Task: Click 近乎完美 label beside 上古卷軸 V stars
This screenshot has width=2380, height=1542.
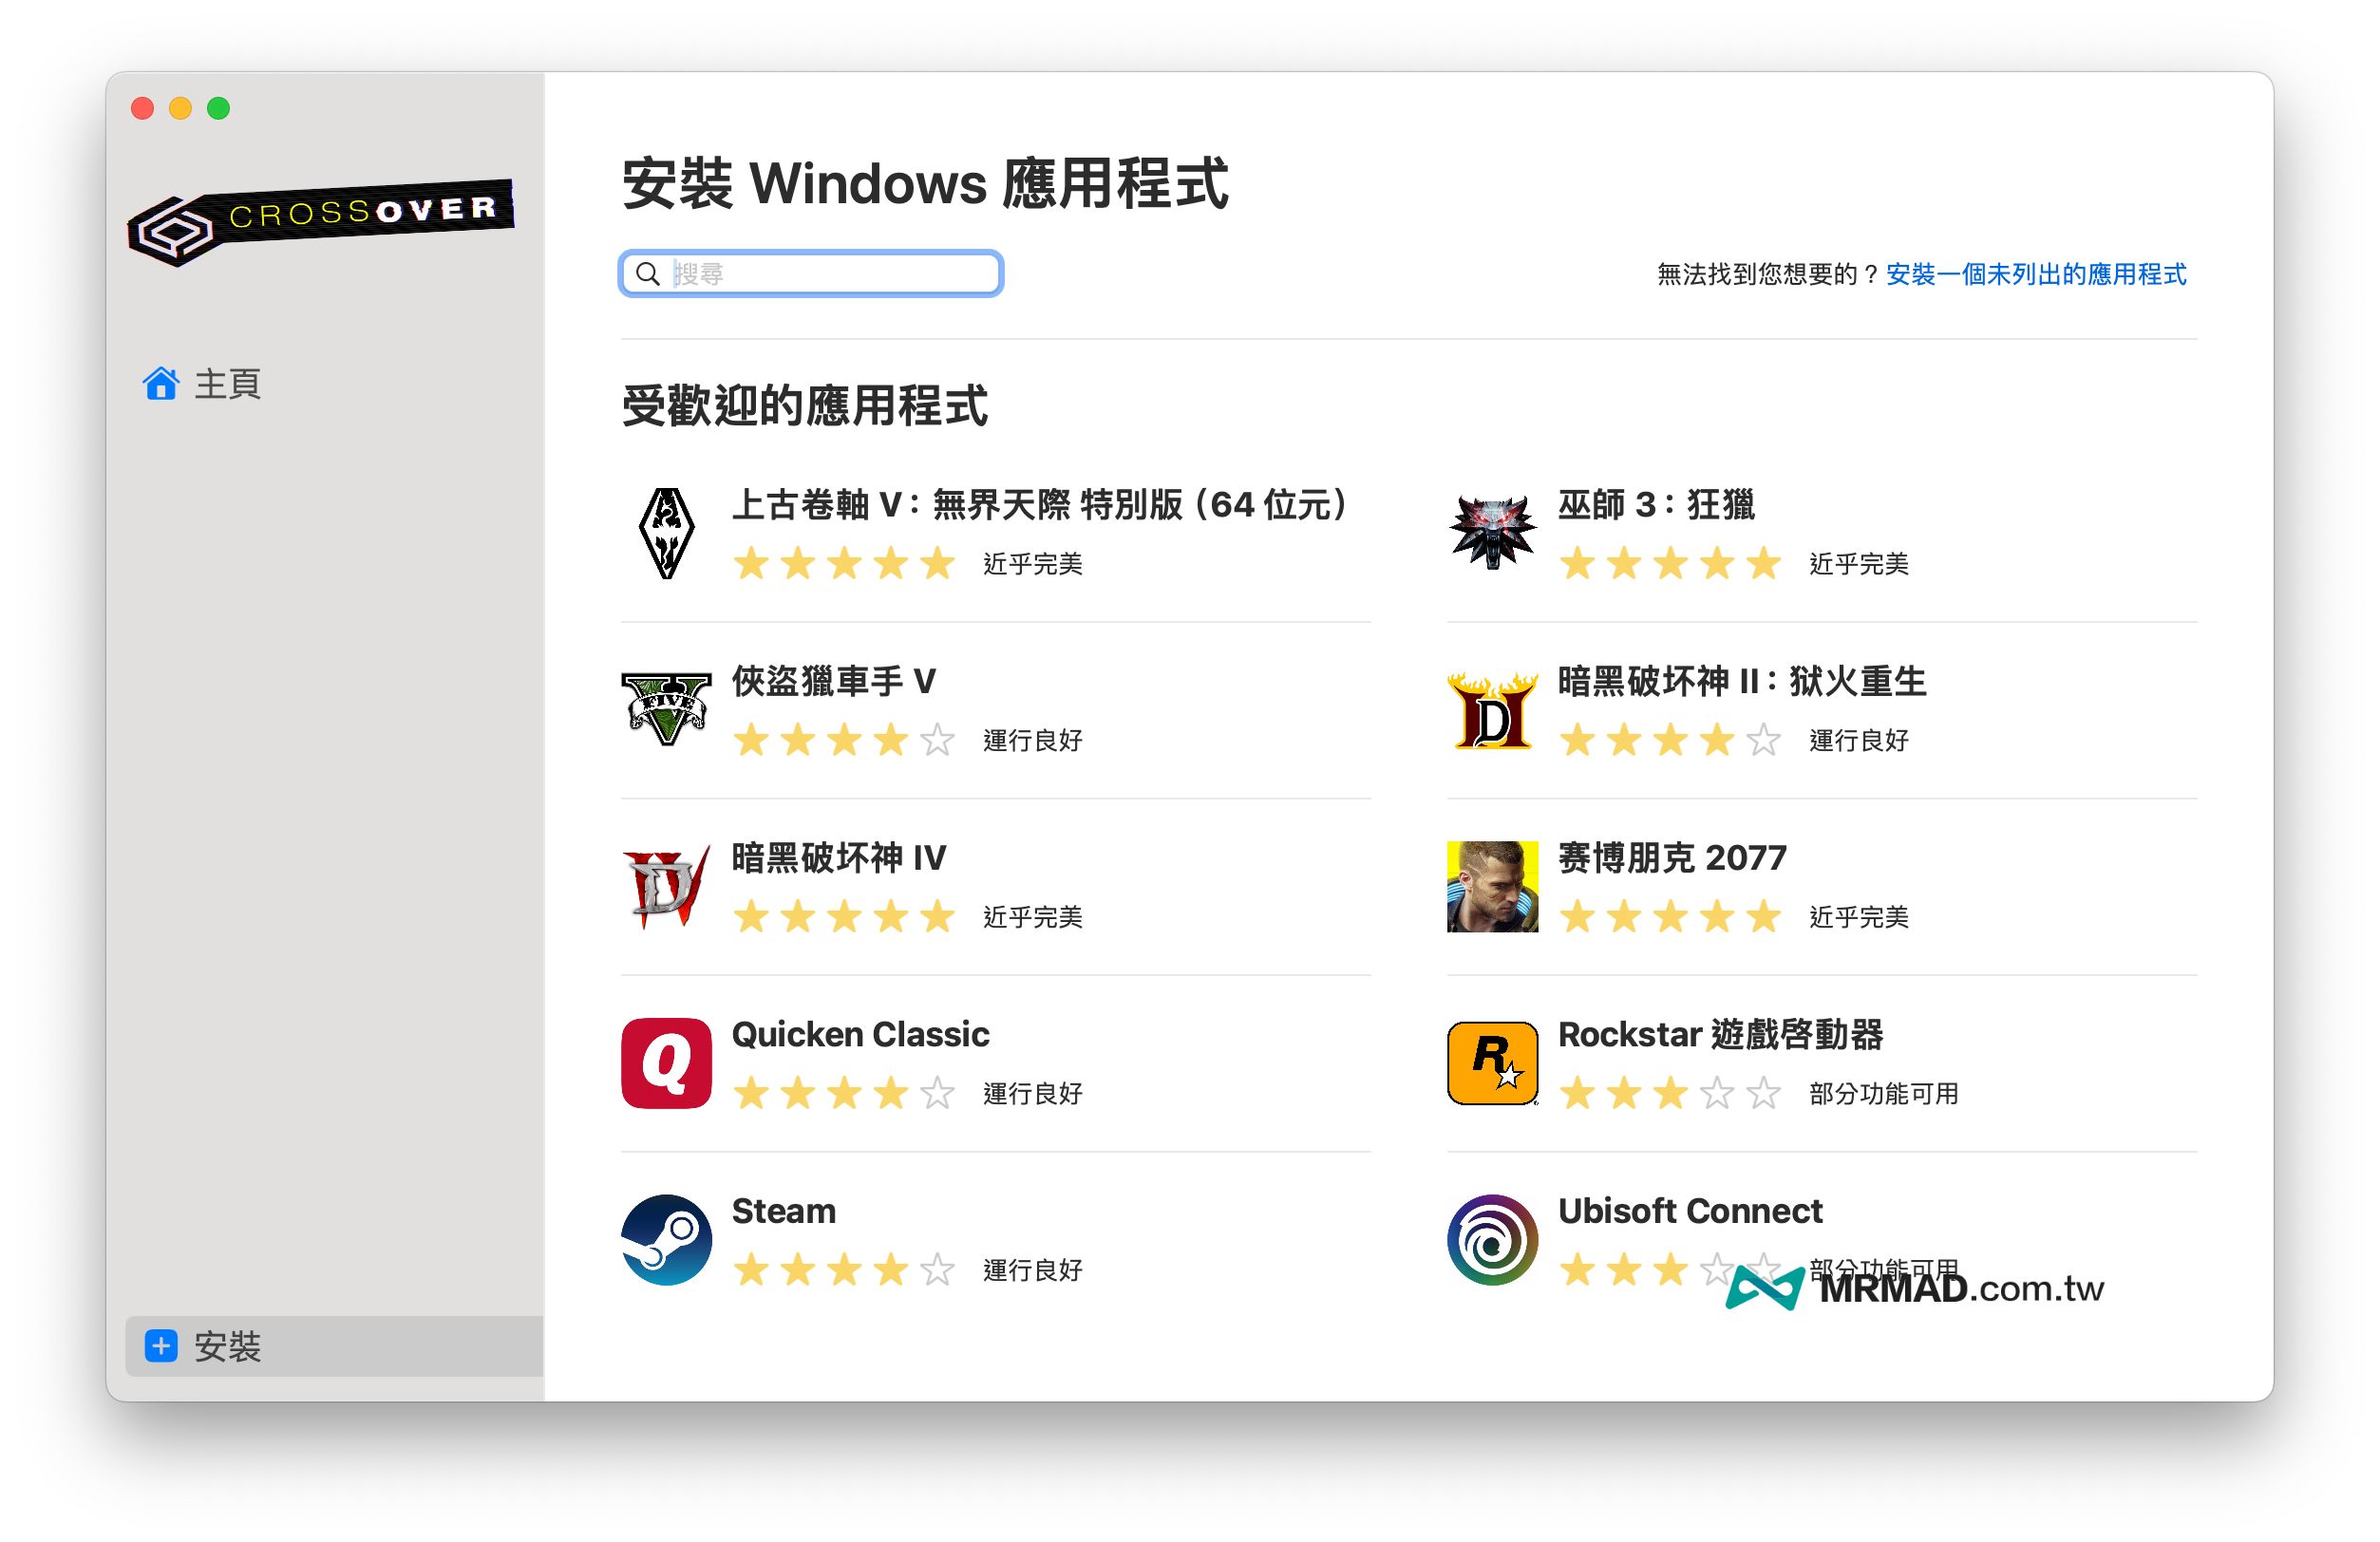Action: pyautogui.click(x=1032, y=564)
